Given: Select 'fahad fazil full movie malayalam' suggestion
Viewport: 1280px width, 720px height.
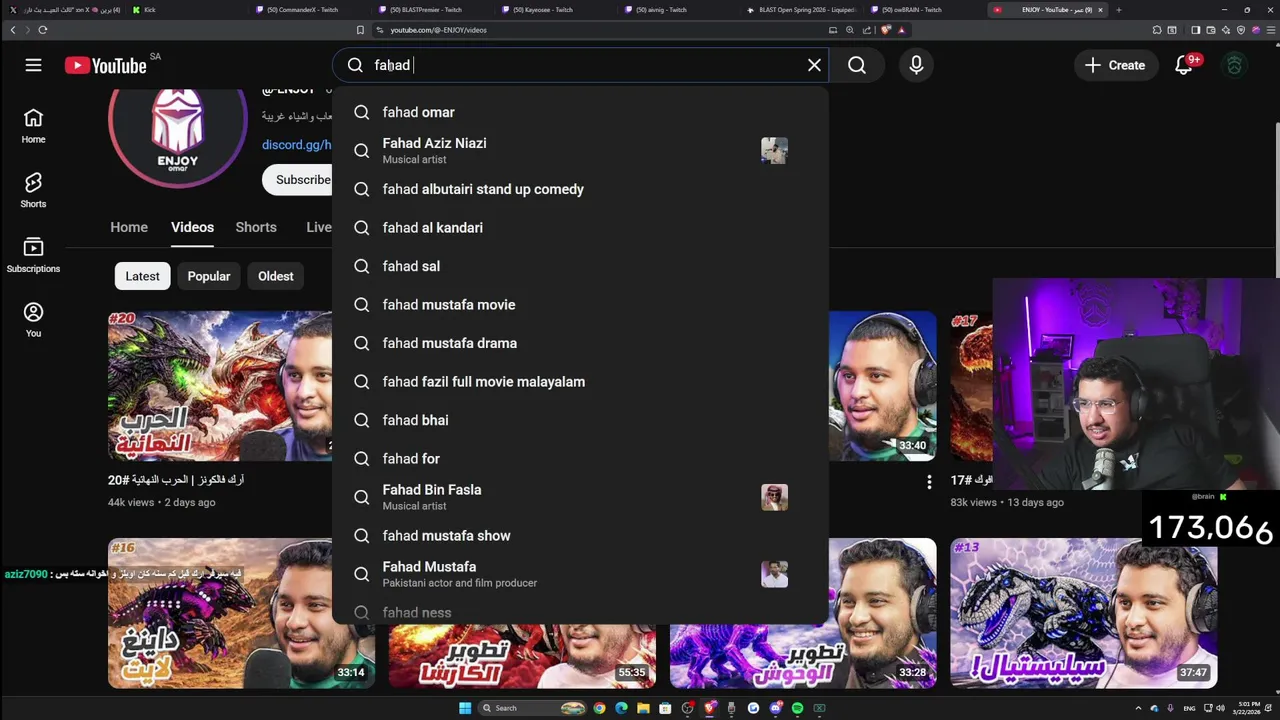Looking at the screenshot, I should coord(580,382).
